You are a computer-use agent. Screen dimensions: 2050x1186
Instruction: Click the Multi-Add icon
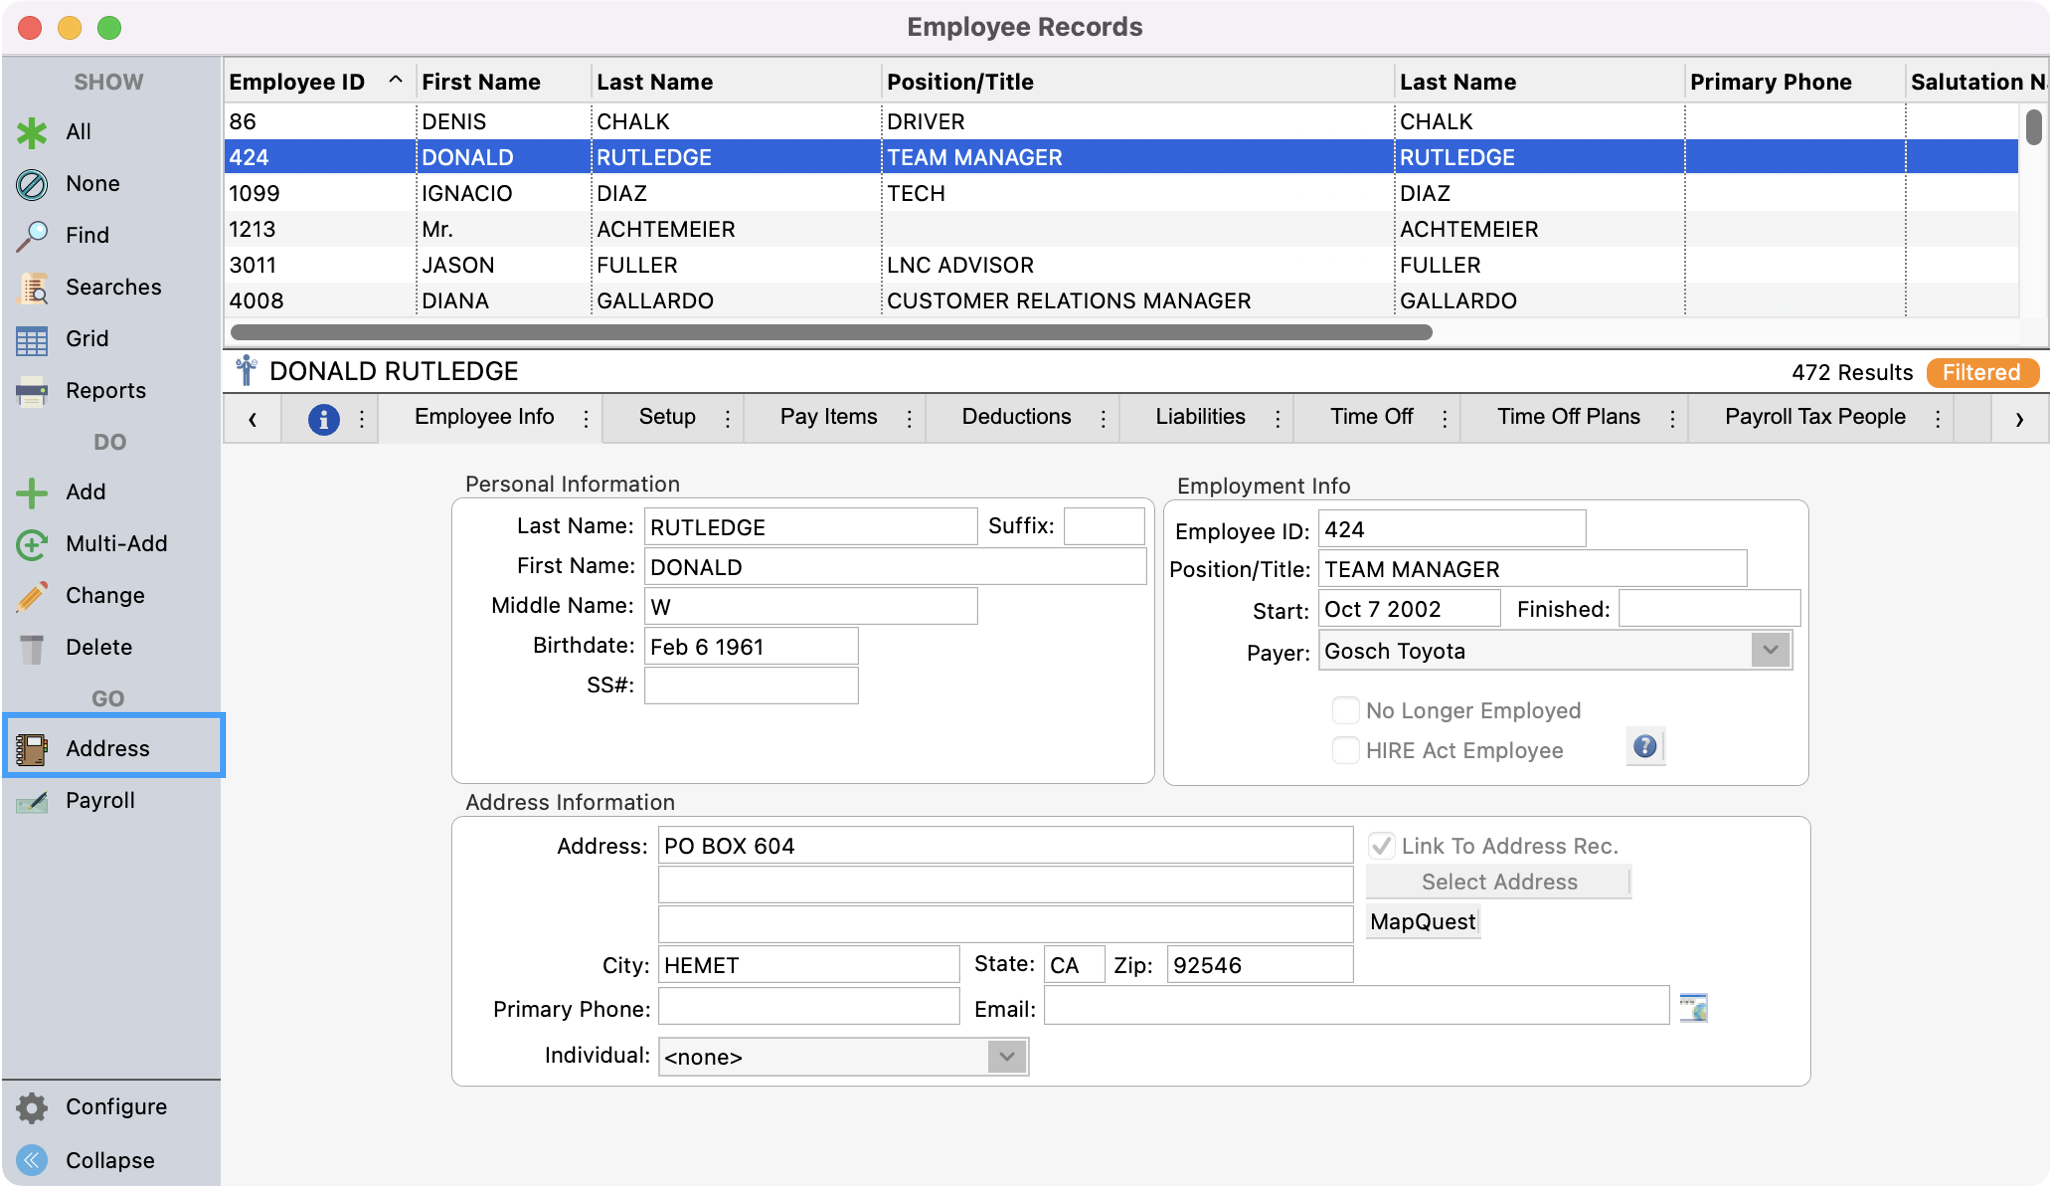[32, 544]
